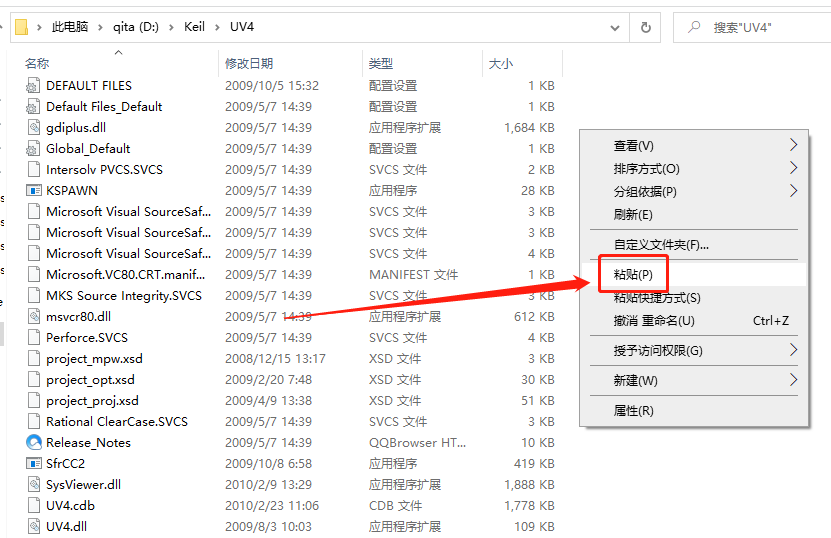The height and width of the screenshot is (538, 831).
Task: Select the UV4.dll file icon
Action: tap(33, 526)
